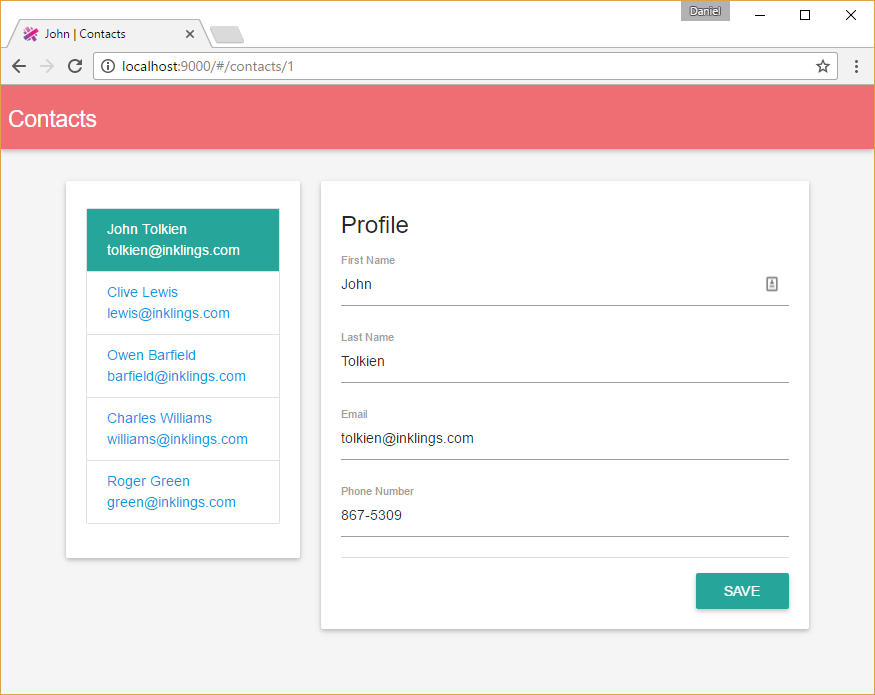Screen dimensions: 875x695
Task: Click the tab favicon for John | Contacts
Action: click(x=31, y=34)
